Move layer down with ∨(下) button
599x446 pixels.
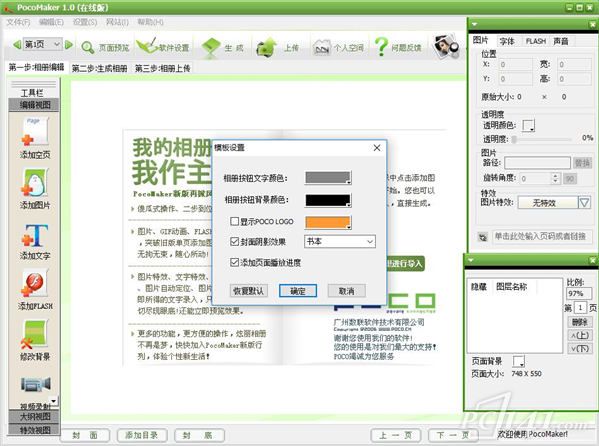(x=580, y=349)
